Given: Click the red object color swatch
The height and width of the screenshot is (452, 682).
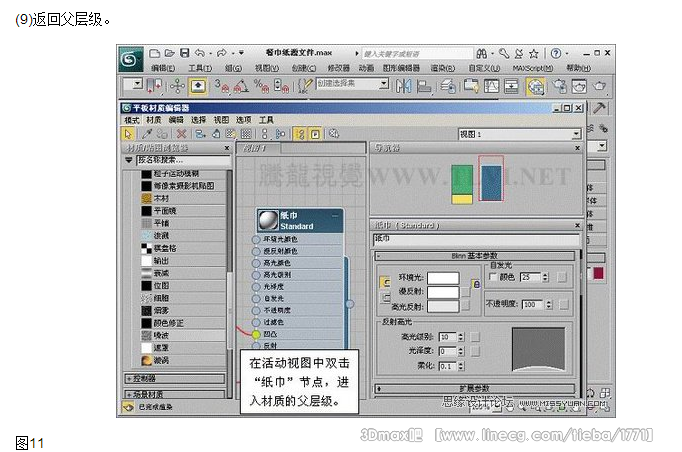Looking at the screenshot, I should pos(598,273).
